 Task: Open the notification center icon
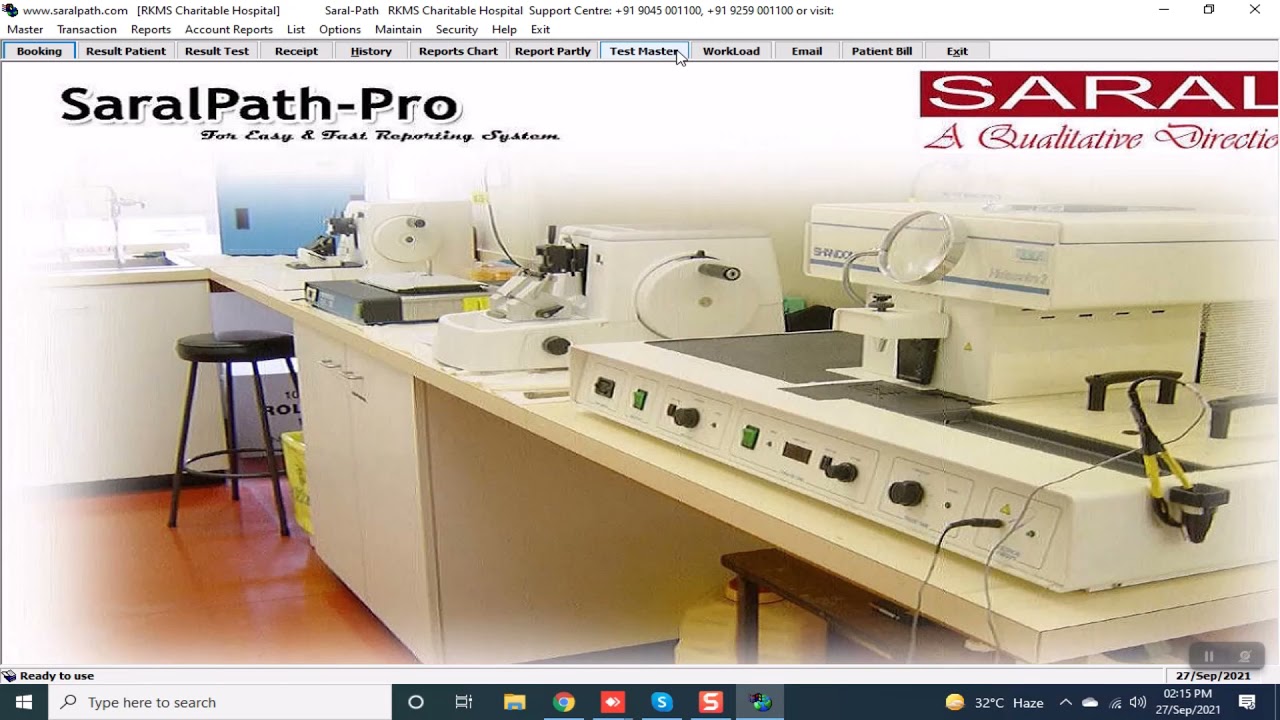1246,702
